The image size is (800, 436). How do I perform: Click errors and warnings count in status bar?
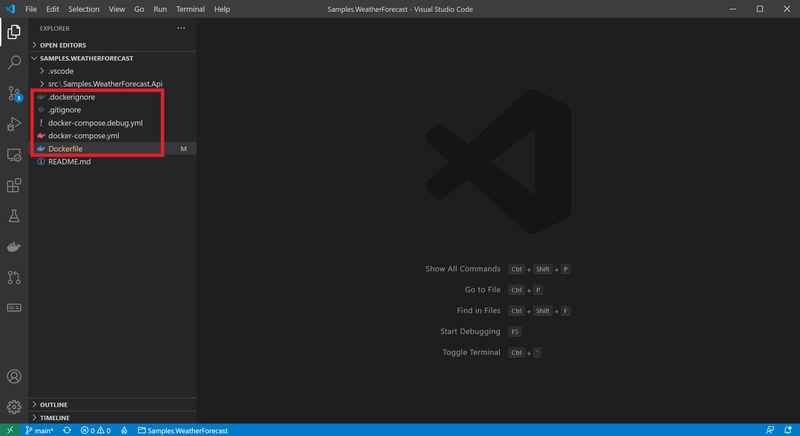coord(95,430)
